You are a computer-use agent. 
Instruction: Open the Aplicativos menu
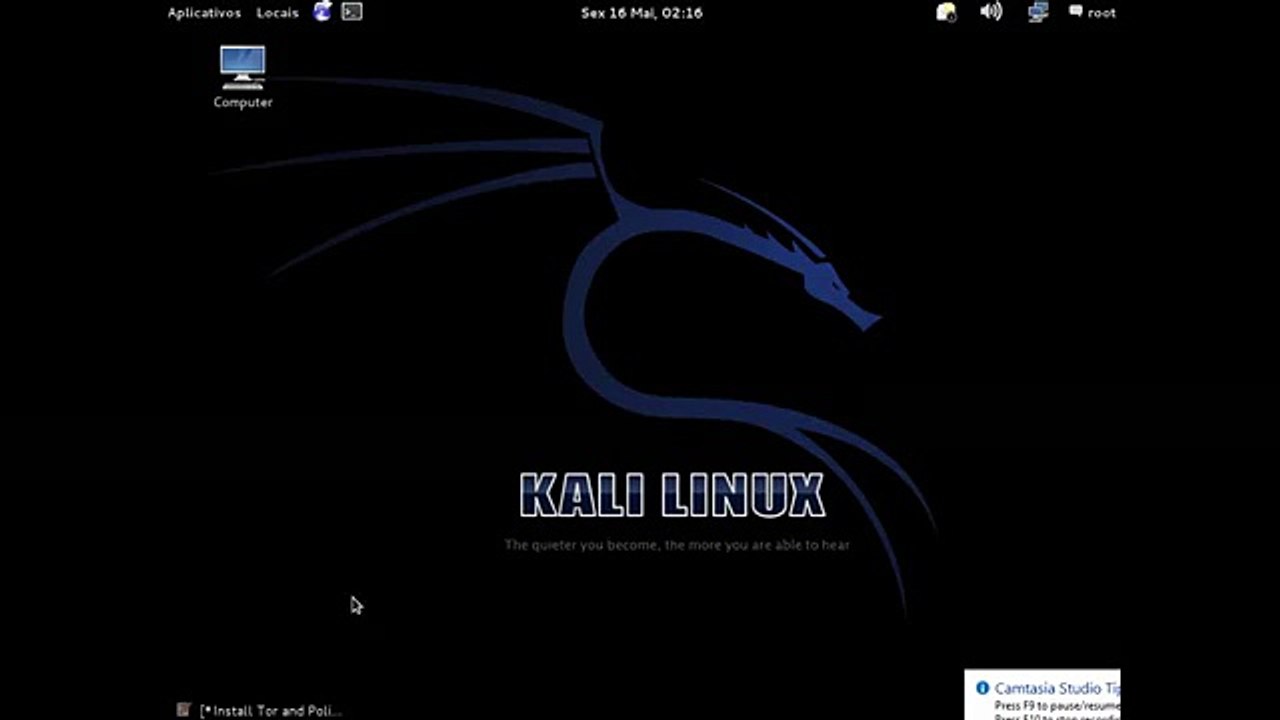point(204,13)
